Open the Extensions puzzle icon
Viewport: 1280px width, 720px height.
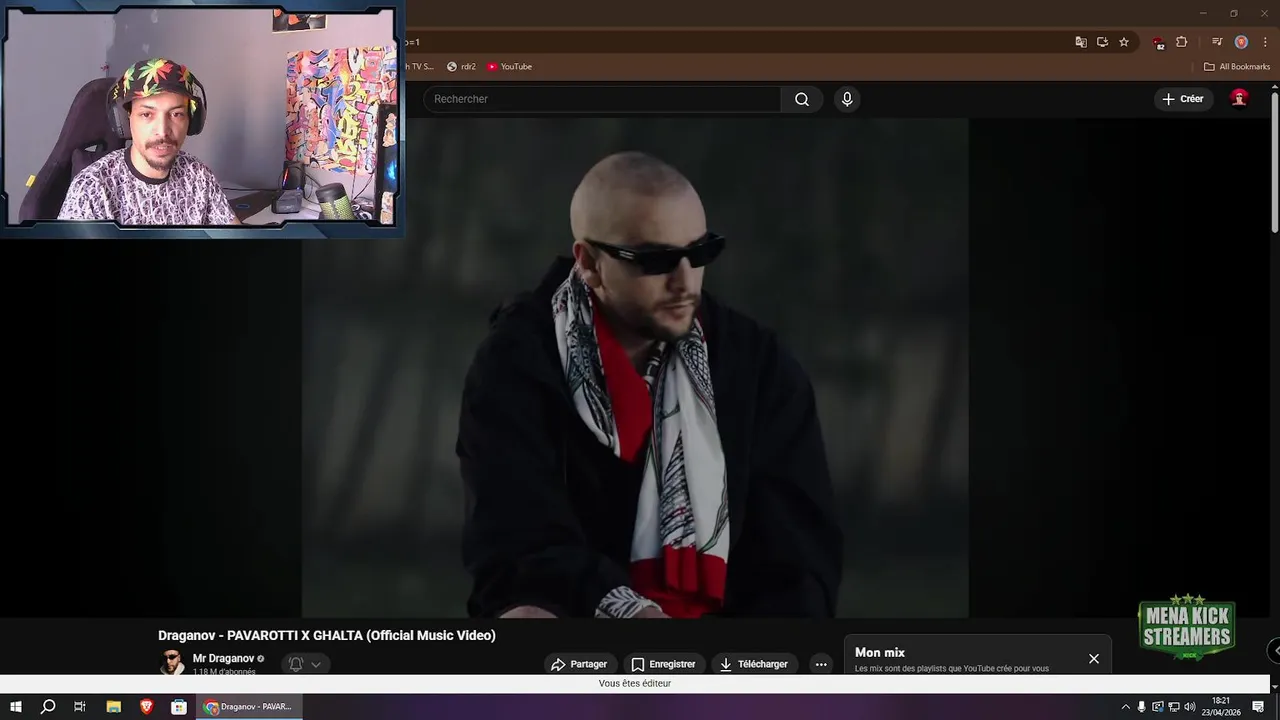click(1182, 42)
